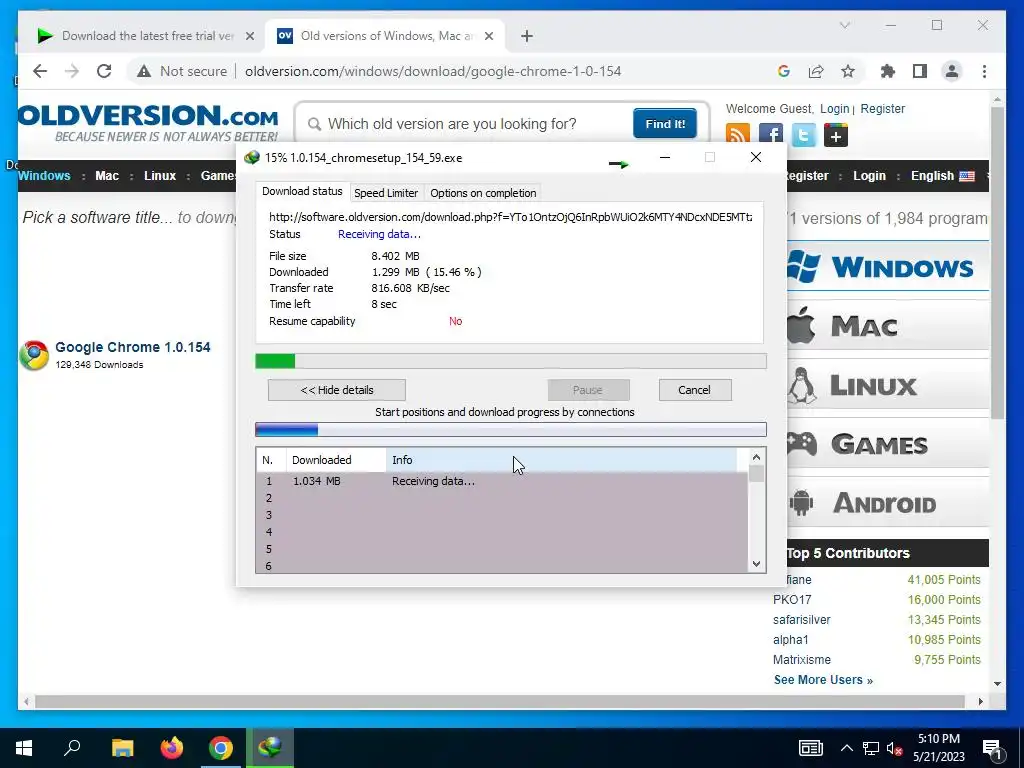Select English language in nav bar
1024x768 pixels.
point(942,176)
